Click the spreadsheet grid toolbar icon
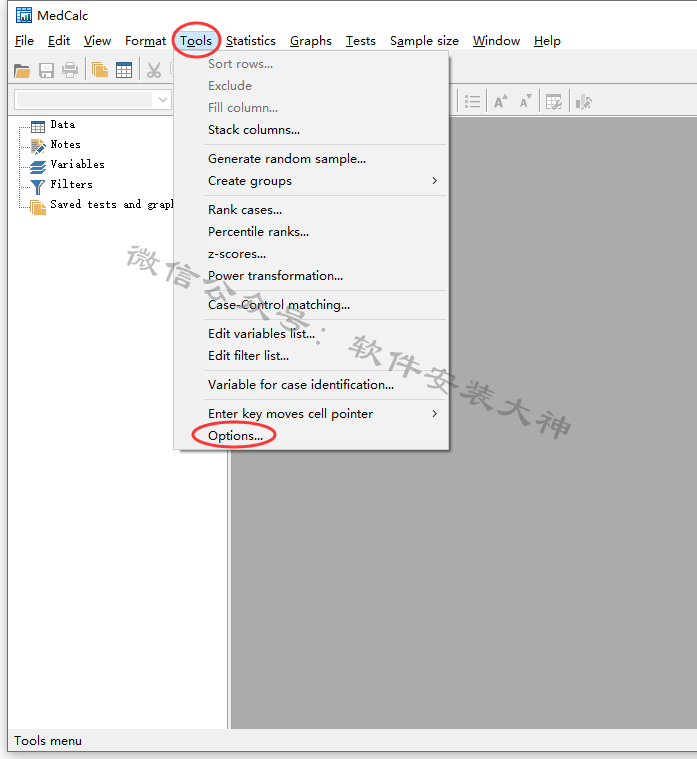 pyautogui.click(x=124, y=70)
